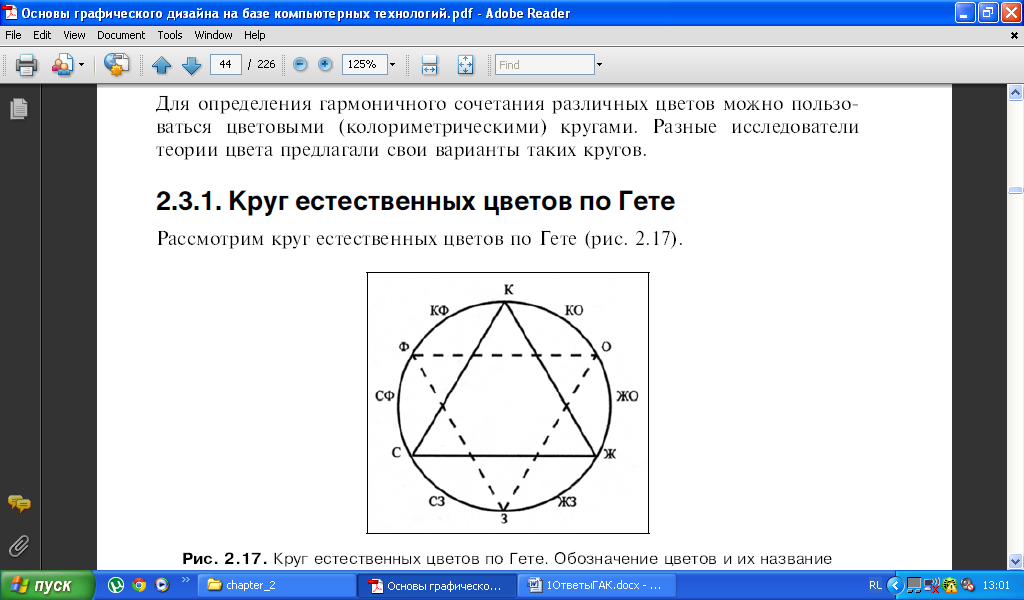This screenshot has height=600, width=1024.
Task: Click the globe web-conference toolbar icon
Action: click(116, 65)
